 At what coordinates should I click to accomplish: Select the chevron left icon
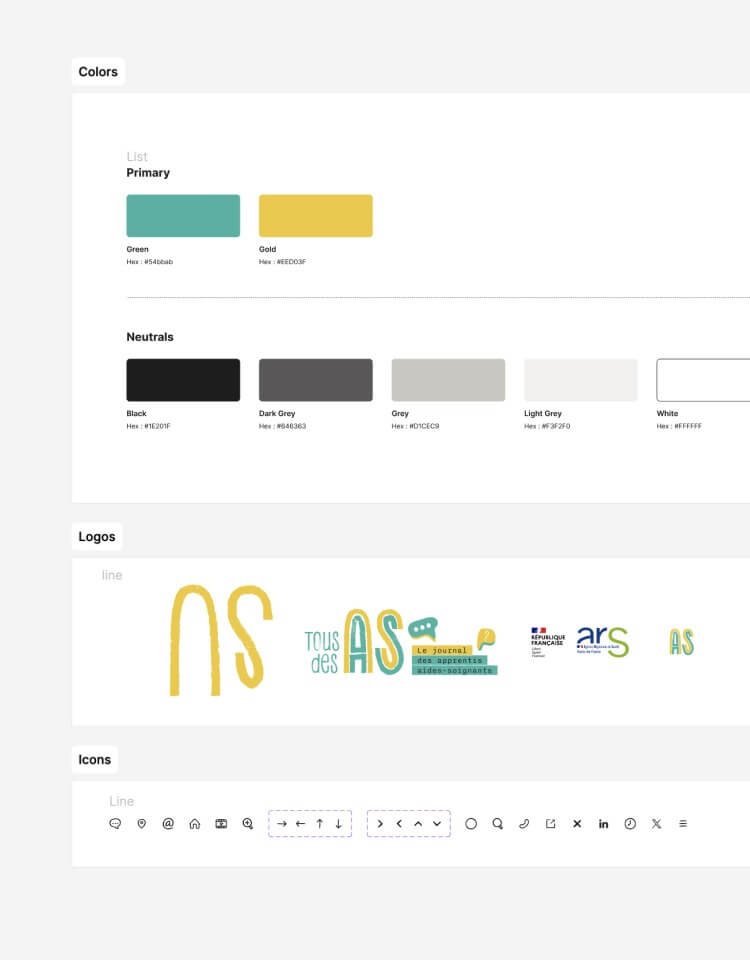[x=399, y=823]
